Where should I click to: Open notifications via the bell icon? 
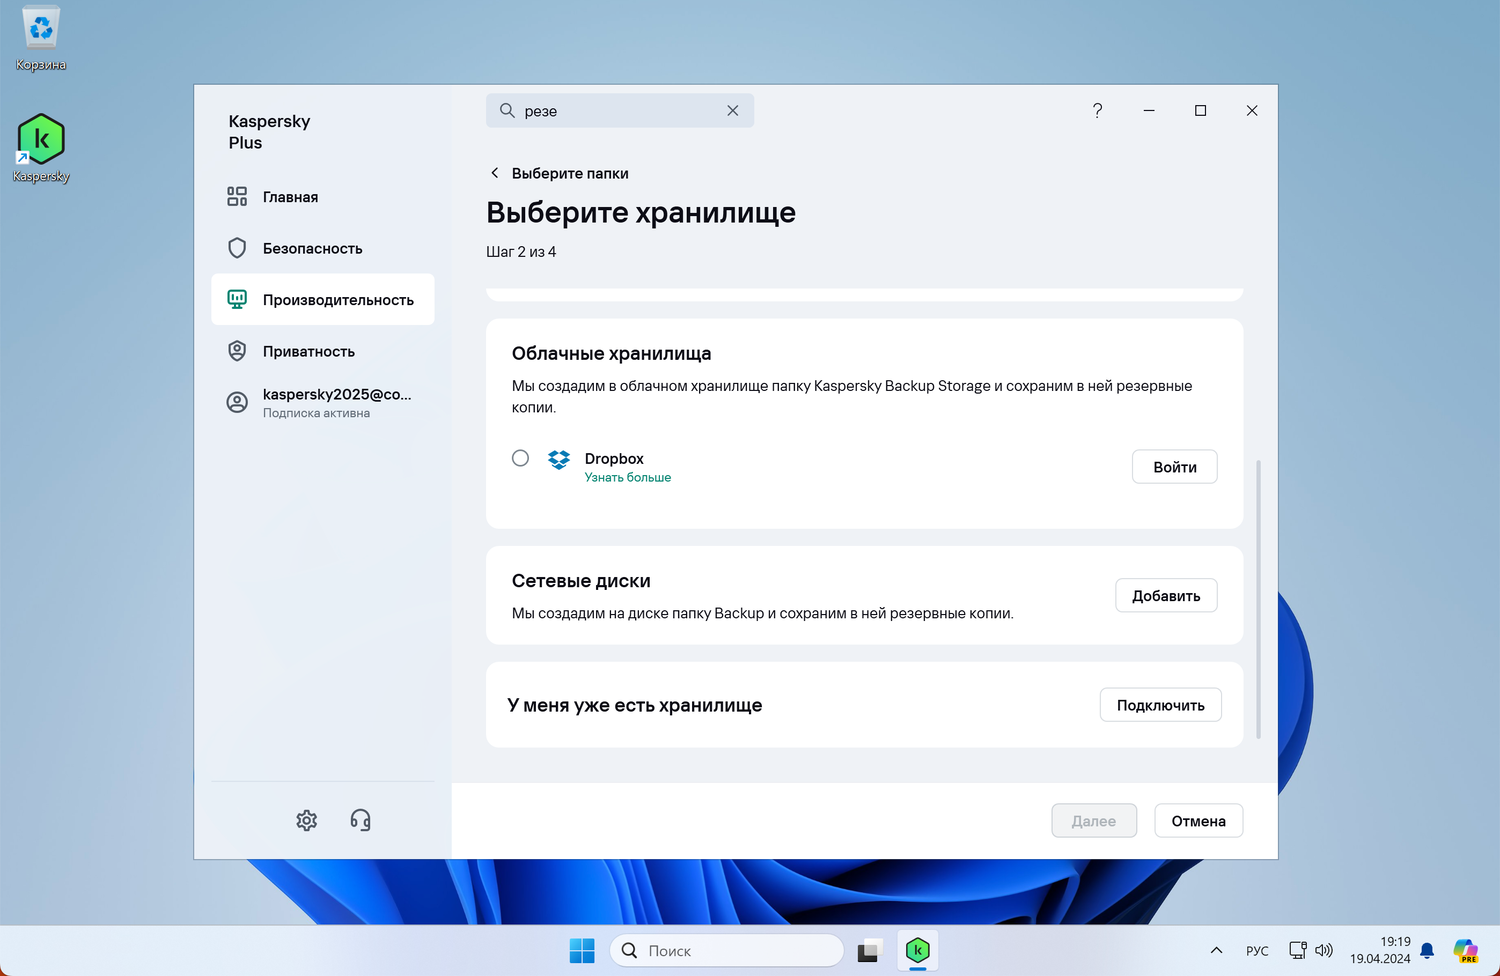pos(1427,950)
